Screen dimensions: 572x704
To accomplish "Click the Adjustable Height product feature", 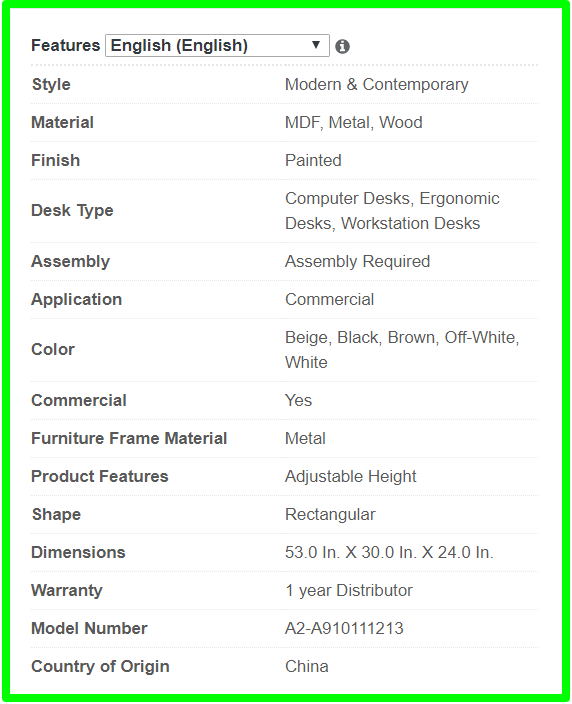I will tap(351, 476).
